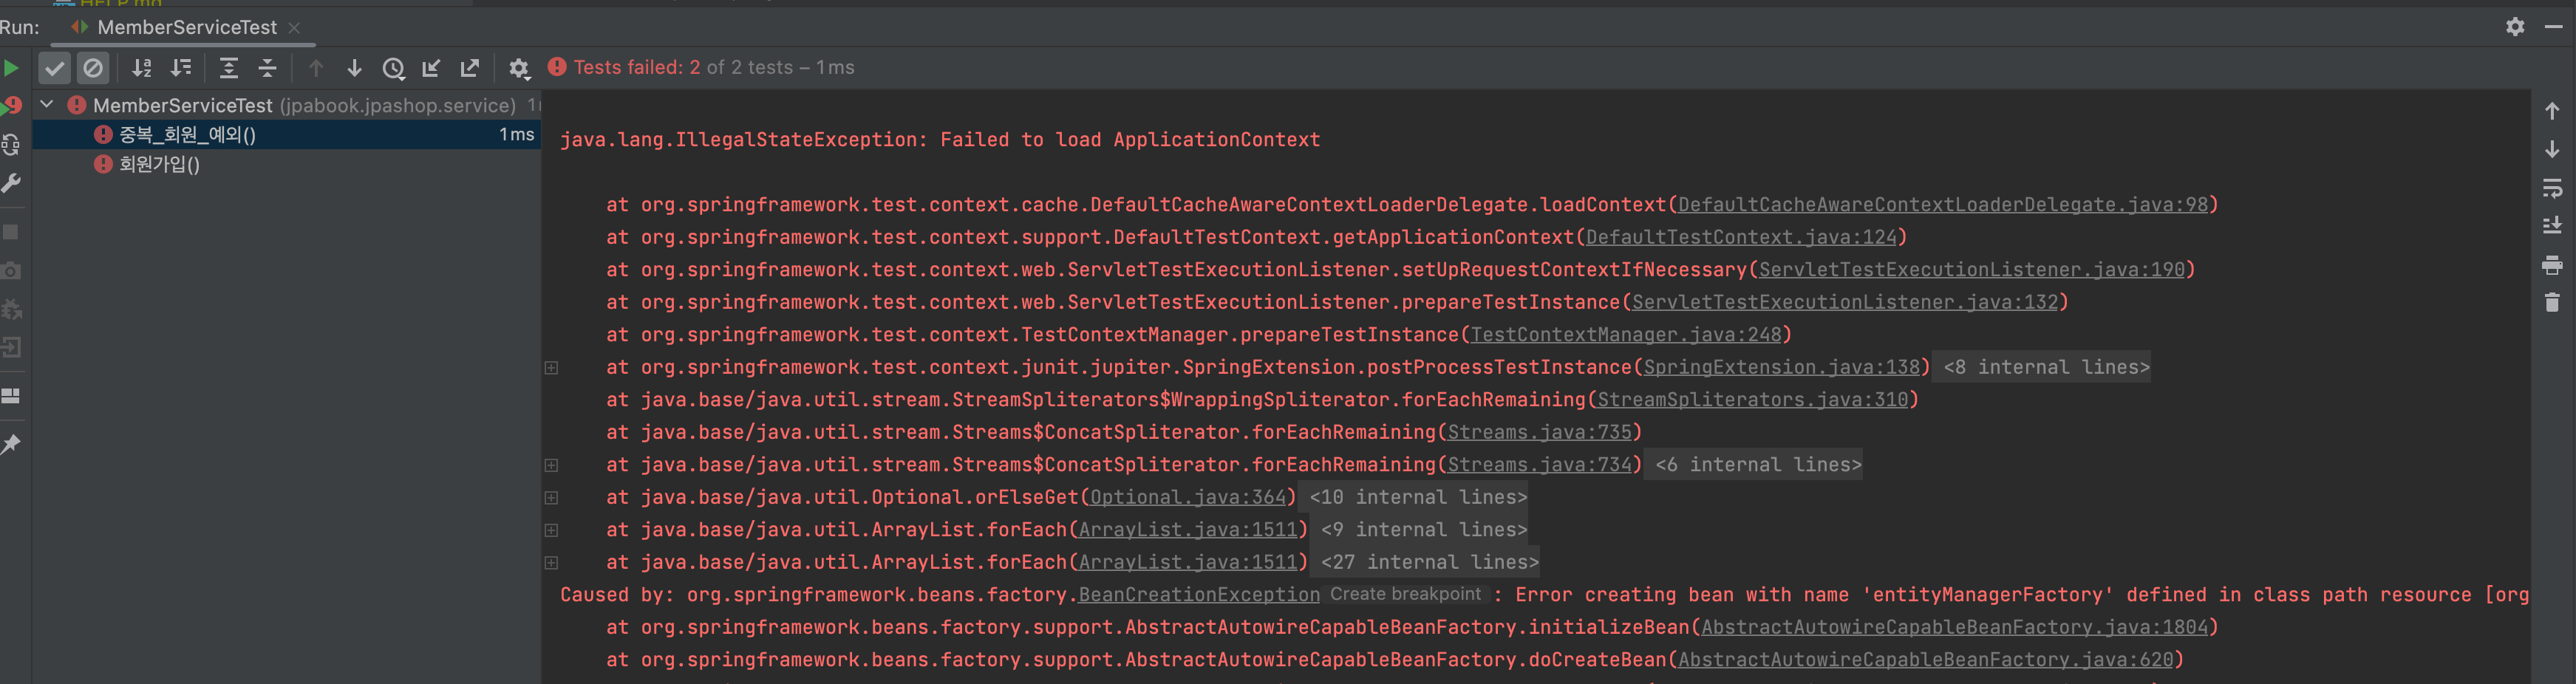The height and width of the screenshot is (684, 2576).
Task: Expand the '<10 internal lines>' folded text
Action: pyautogui.click(x=1418, y=497)
